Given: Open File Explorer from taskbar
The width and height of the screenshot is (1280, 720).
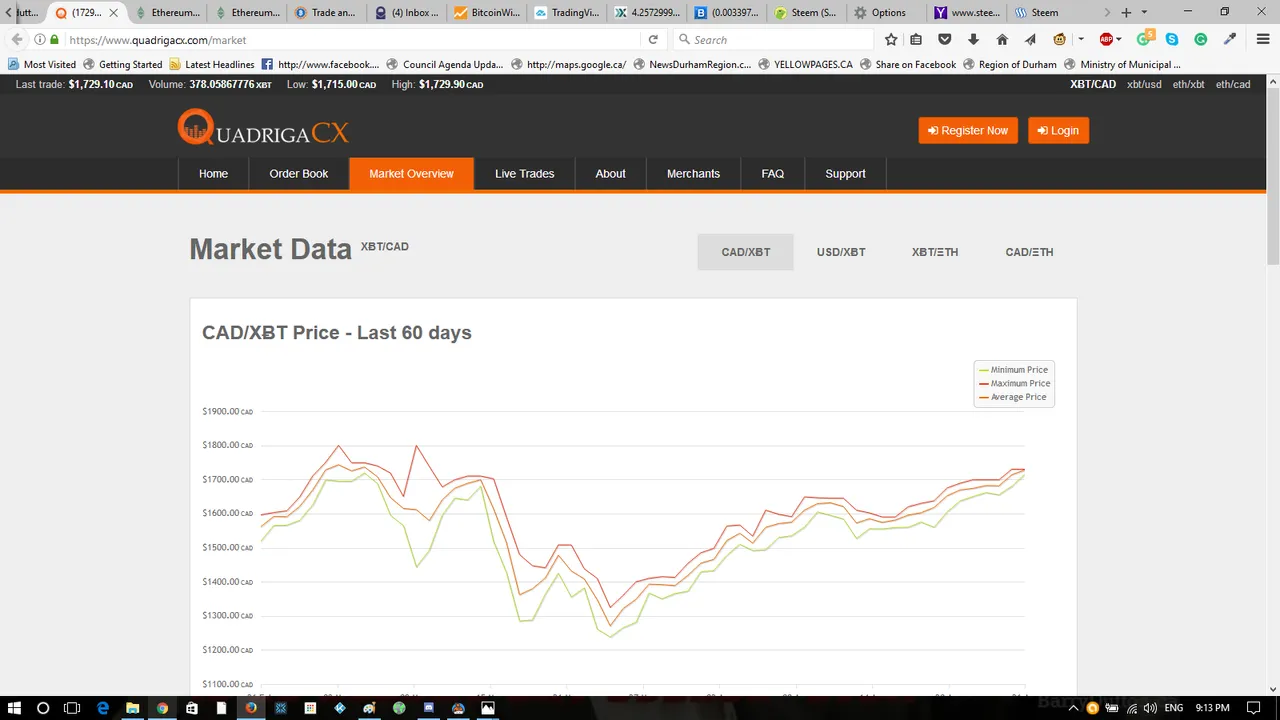Looking at the screenshot, I should coord(132,708).
